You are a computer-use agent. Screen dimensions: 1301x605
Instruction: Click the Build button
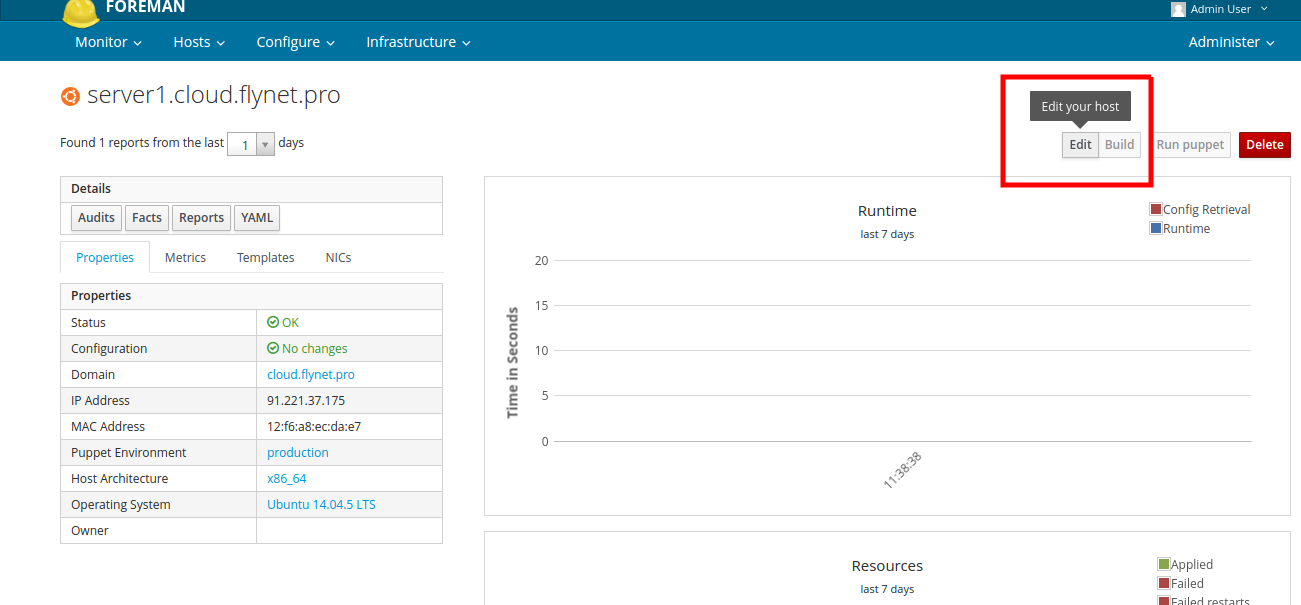[x=1119, y=144]
